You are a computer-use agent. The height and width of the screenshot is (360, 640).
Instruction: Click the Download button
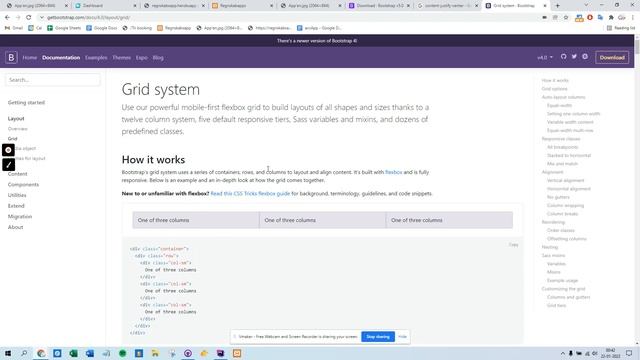click(x=612, y=58)
